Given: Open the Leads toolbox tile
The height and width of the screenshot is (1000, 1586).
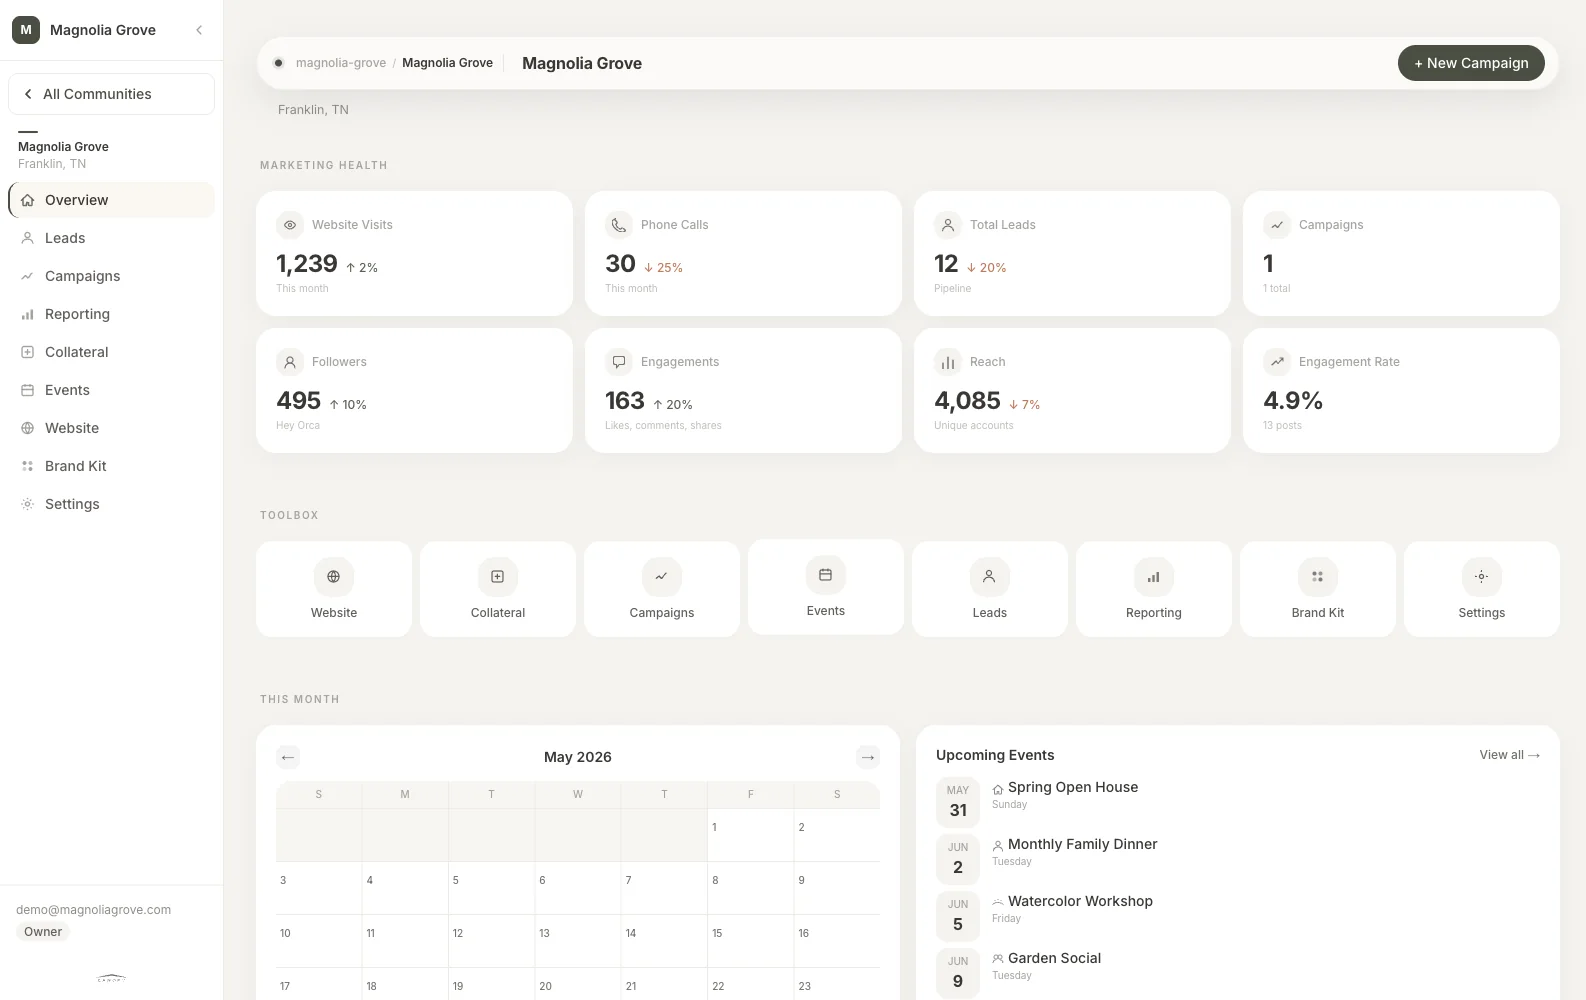Looking at the screenshot, I should (990, 589).
